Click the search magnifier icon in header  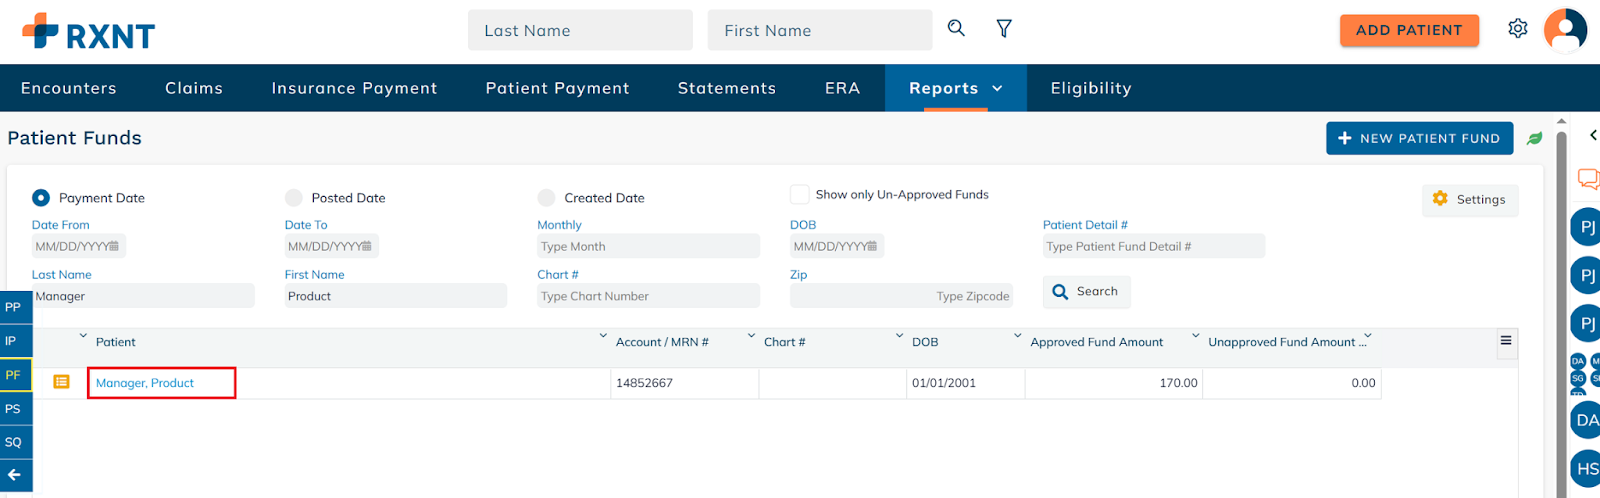click(x=956, y=29)
